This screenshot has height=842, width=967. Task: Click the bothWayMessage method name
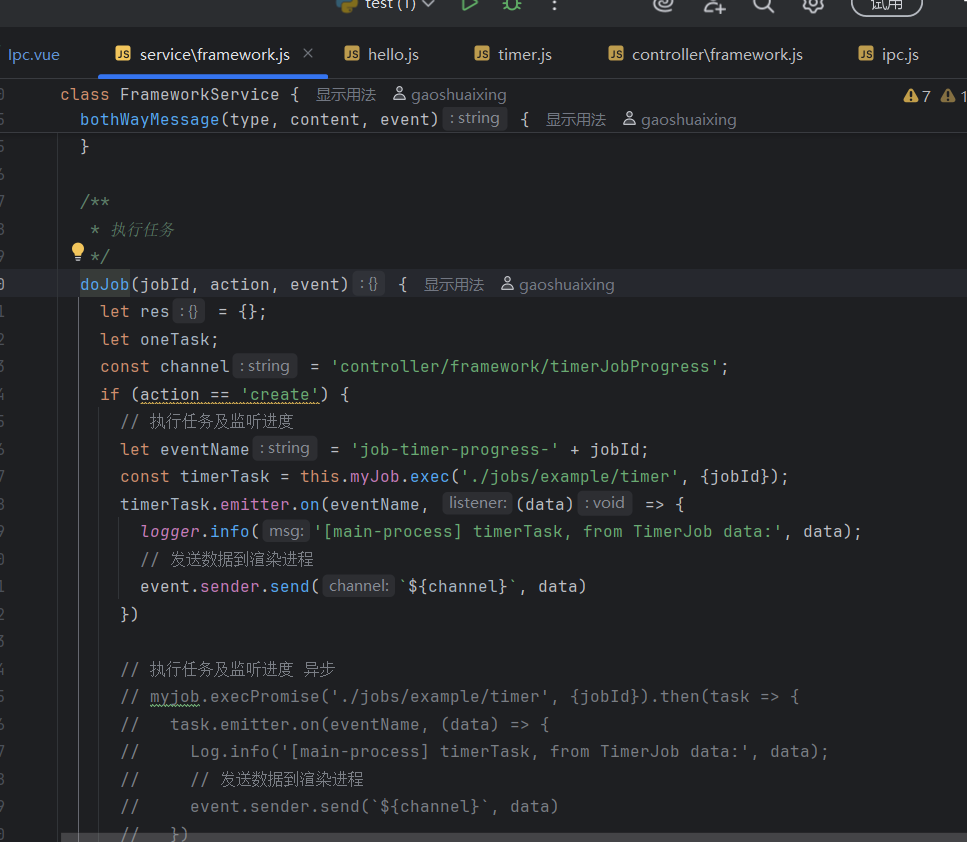click(150, 120)
